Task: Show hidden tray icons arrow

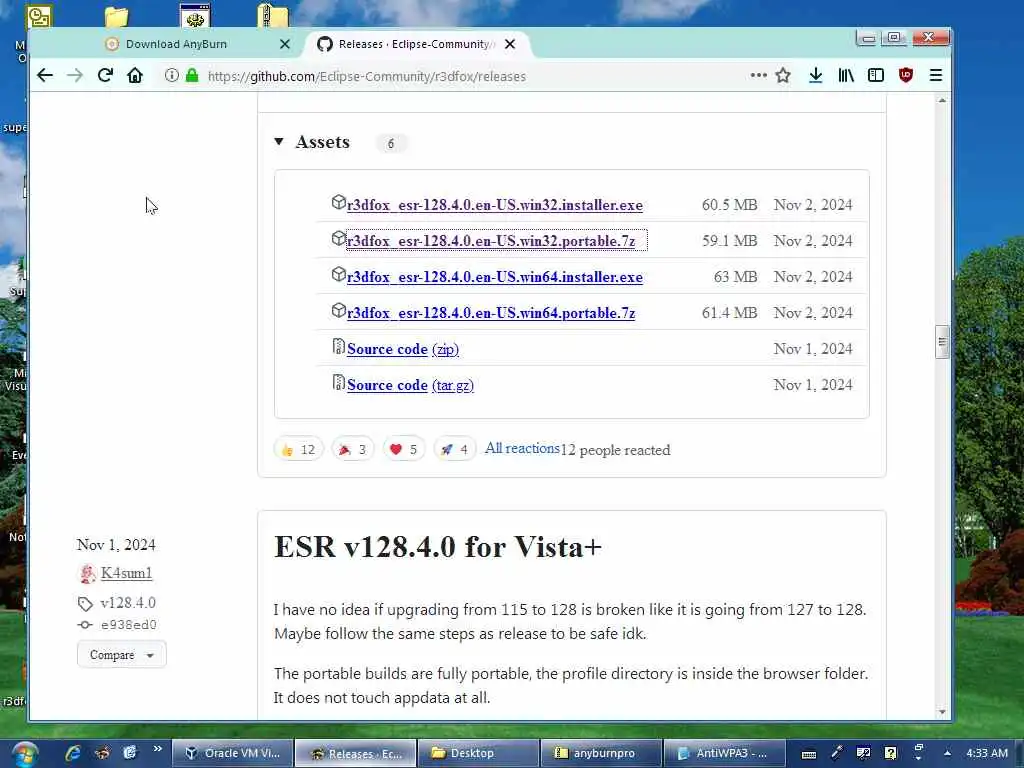Action: (x=947, y=753)
